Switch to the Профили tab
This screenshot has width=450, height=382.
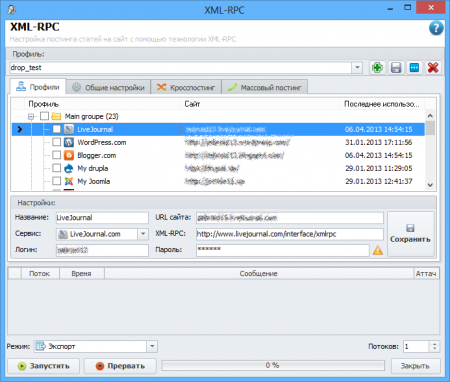click(38, 87)
